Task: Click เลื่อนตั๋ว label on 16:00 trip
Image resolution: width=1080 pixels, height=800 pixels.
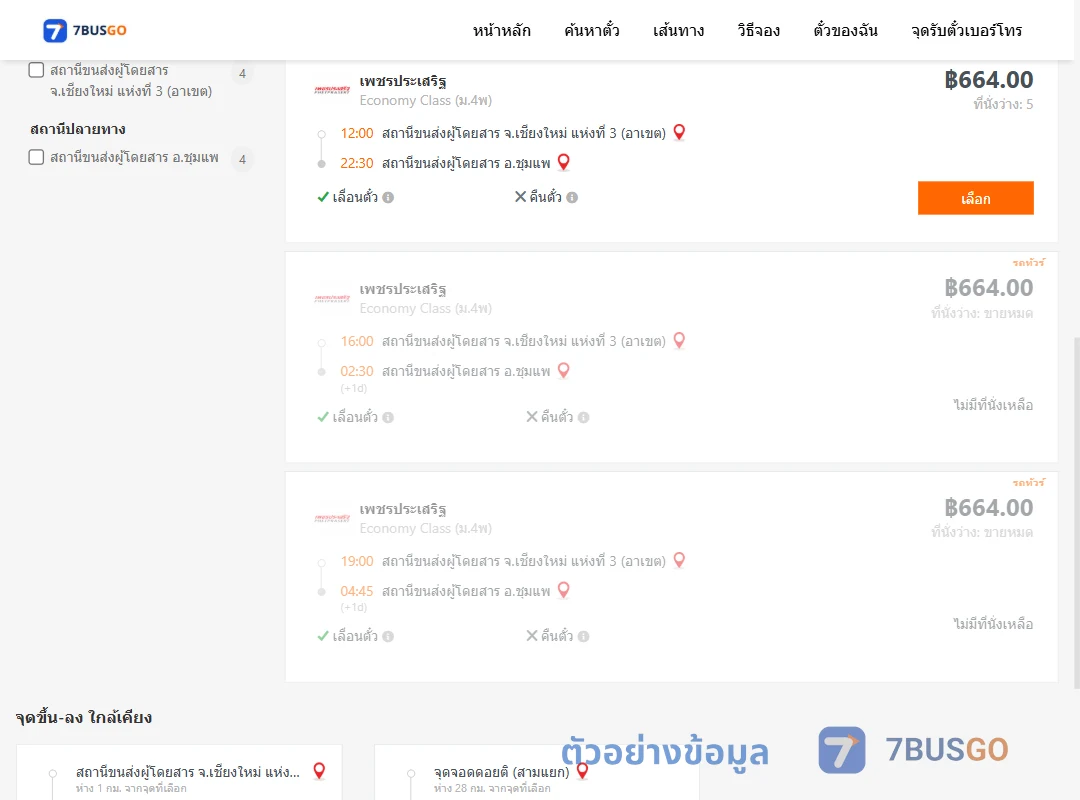Action: point(355,418)
